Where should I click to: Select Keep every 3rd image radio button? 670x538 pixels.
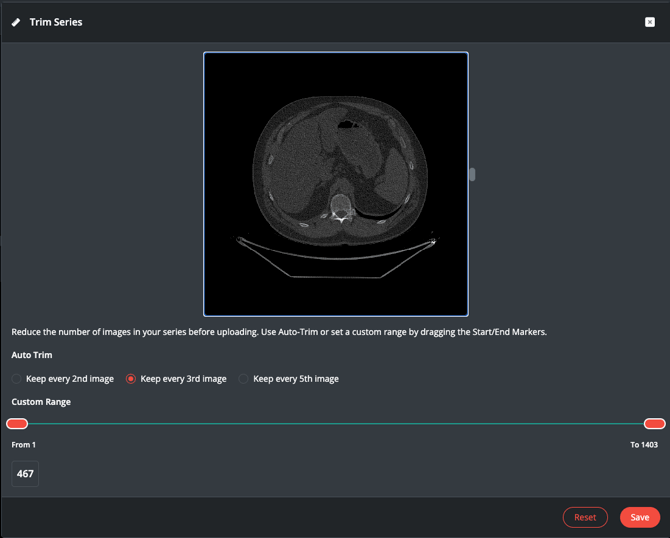pyautogui.click(x=131, y=379)
